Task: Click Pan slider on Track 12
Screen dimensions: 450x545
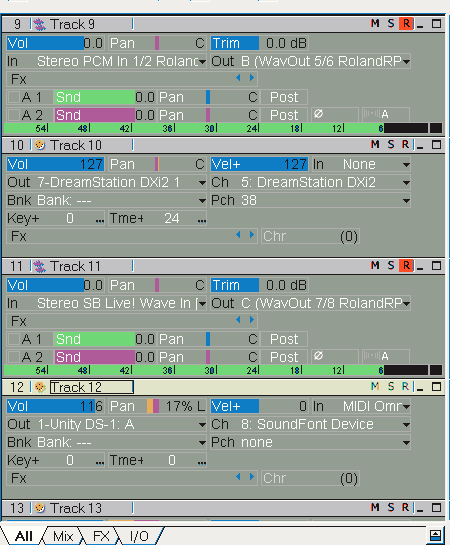Action: 157,406
